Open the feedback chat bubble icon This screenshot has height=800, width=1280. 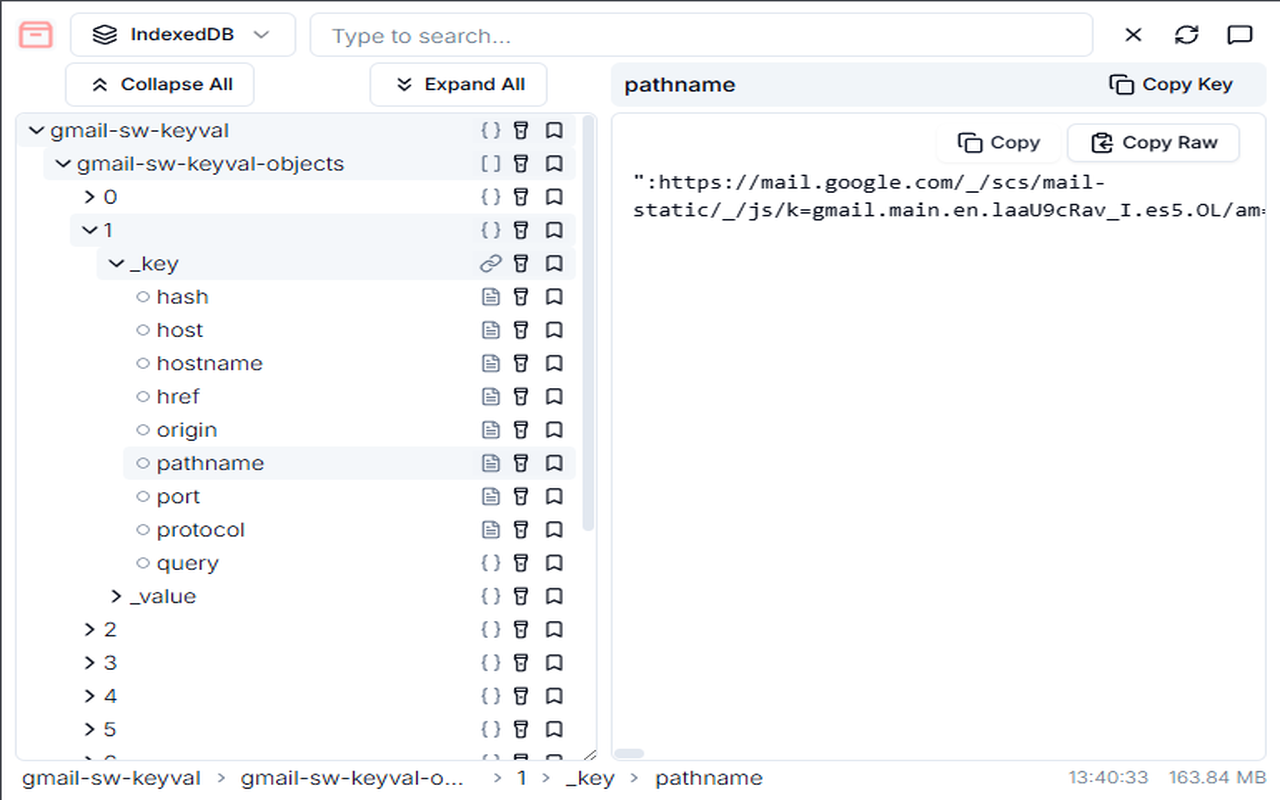tap(1239, 34)
